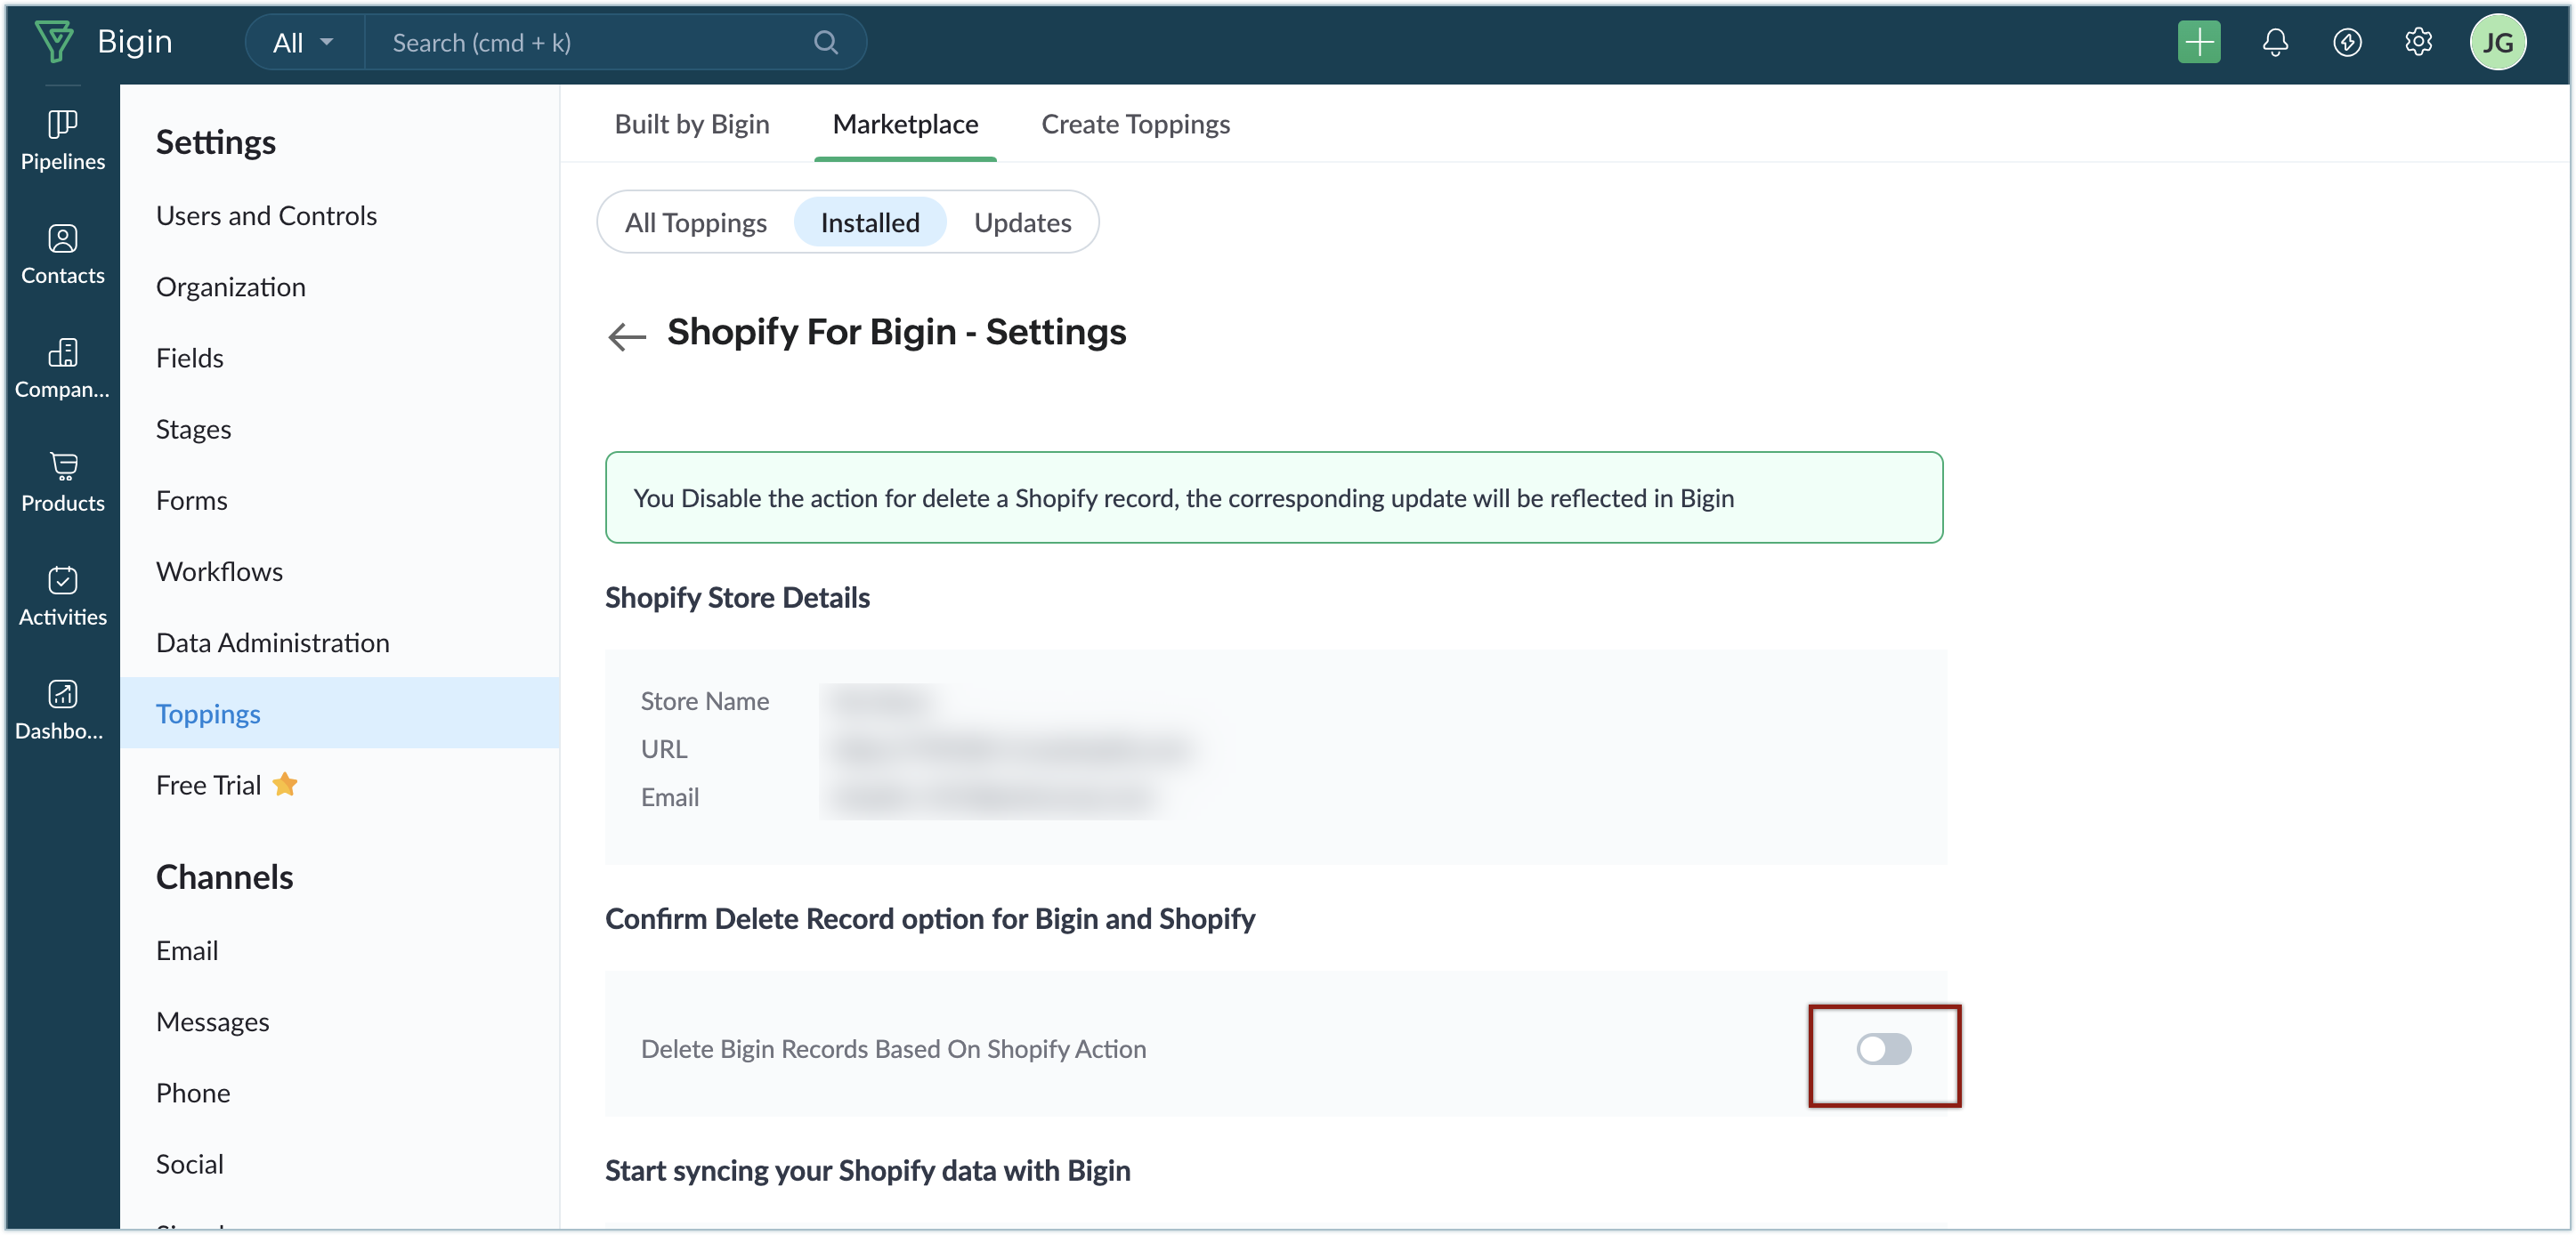
Task: Open Fields settings
Action: pos(189,358)
